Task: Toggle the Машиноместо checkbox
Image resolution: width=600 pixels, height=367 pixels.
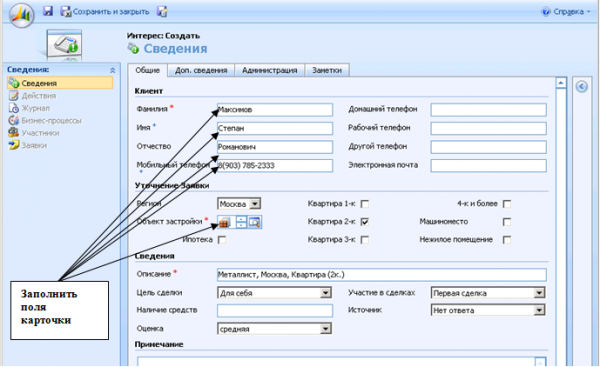Action: pyautogui.click(x=507, y=222)
